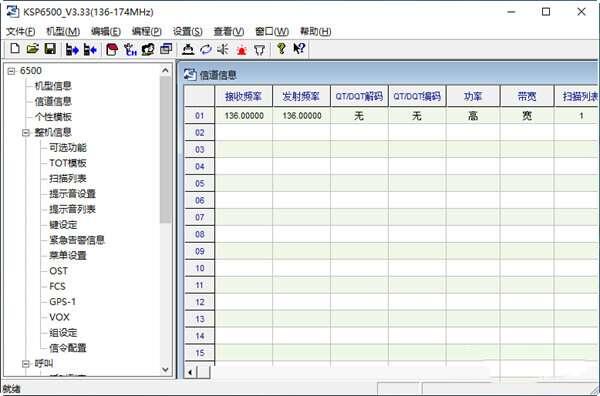Viewport: 600px width, 396px height.
Task: Click the QT/DQT编码 column header
Action: click(x=417, y=96)
